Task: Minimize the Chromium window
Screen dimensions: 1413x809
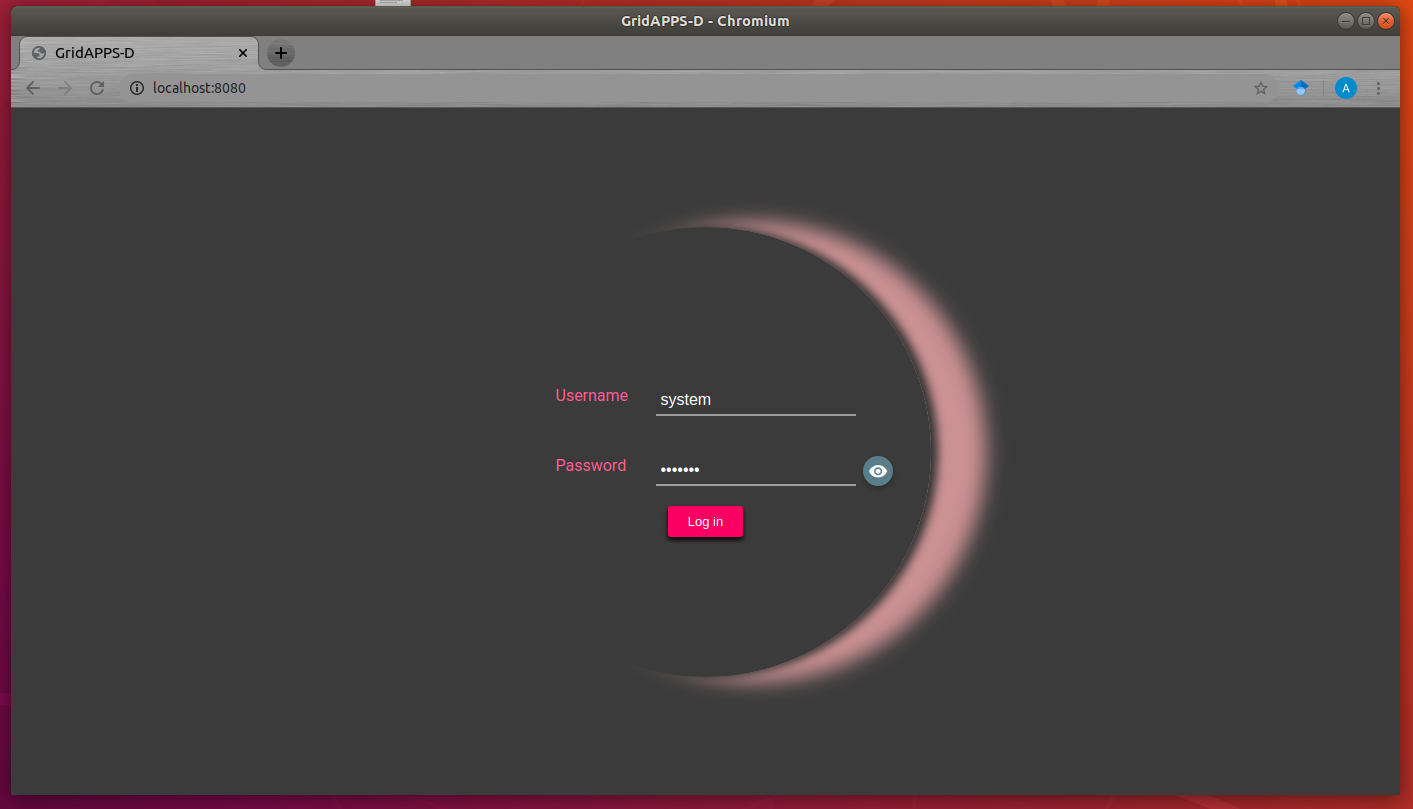Action: 1346,20
